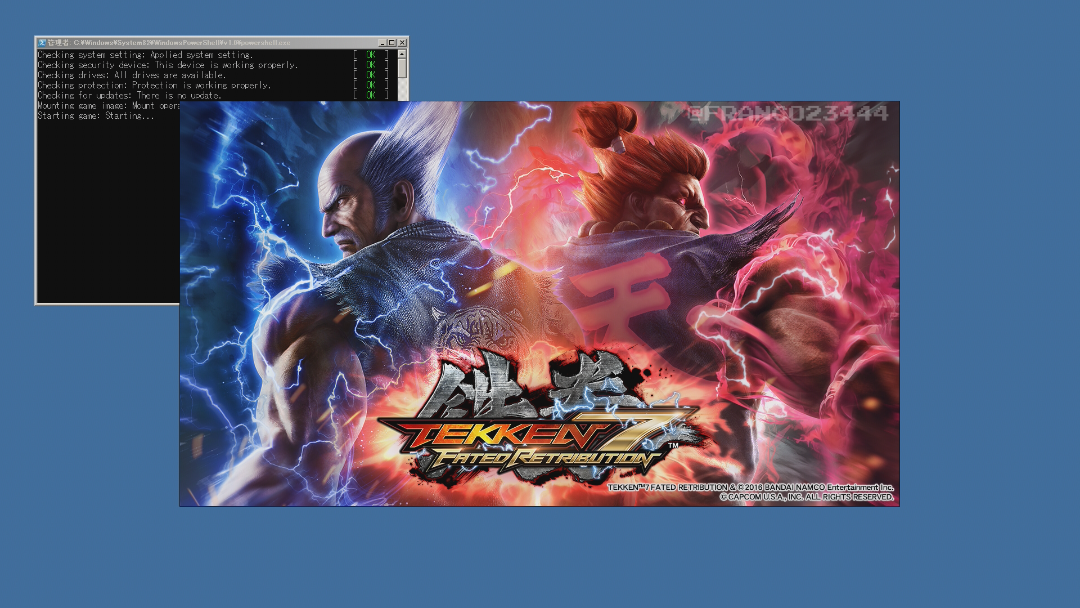Click the Bandai Namco copyright notice
This screenshot has height=608, width=1080.
pyautogui.click(x=750, y=488)
